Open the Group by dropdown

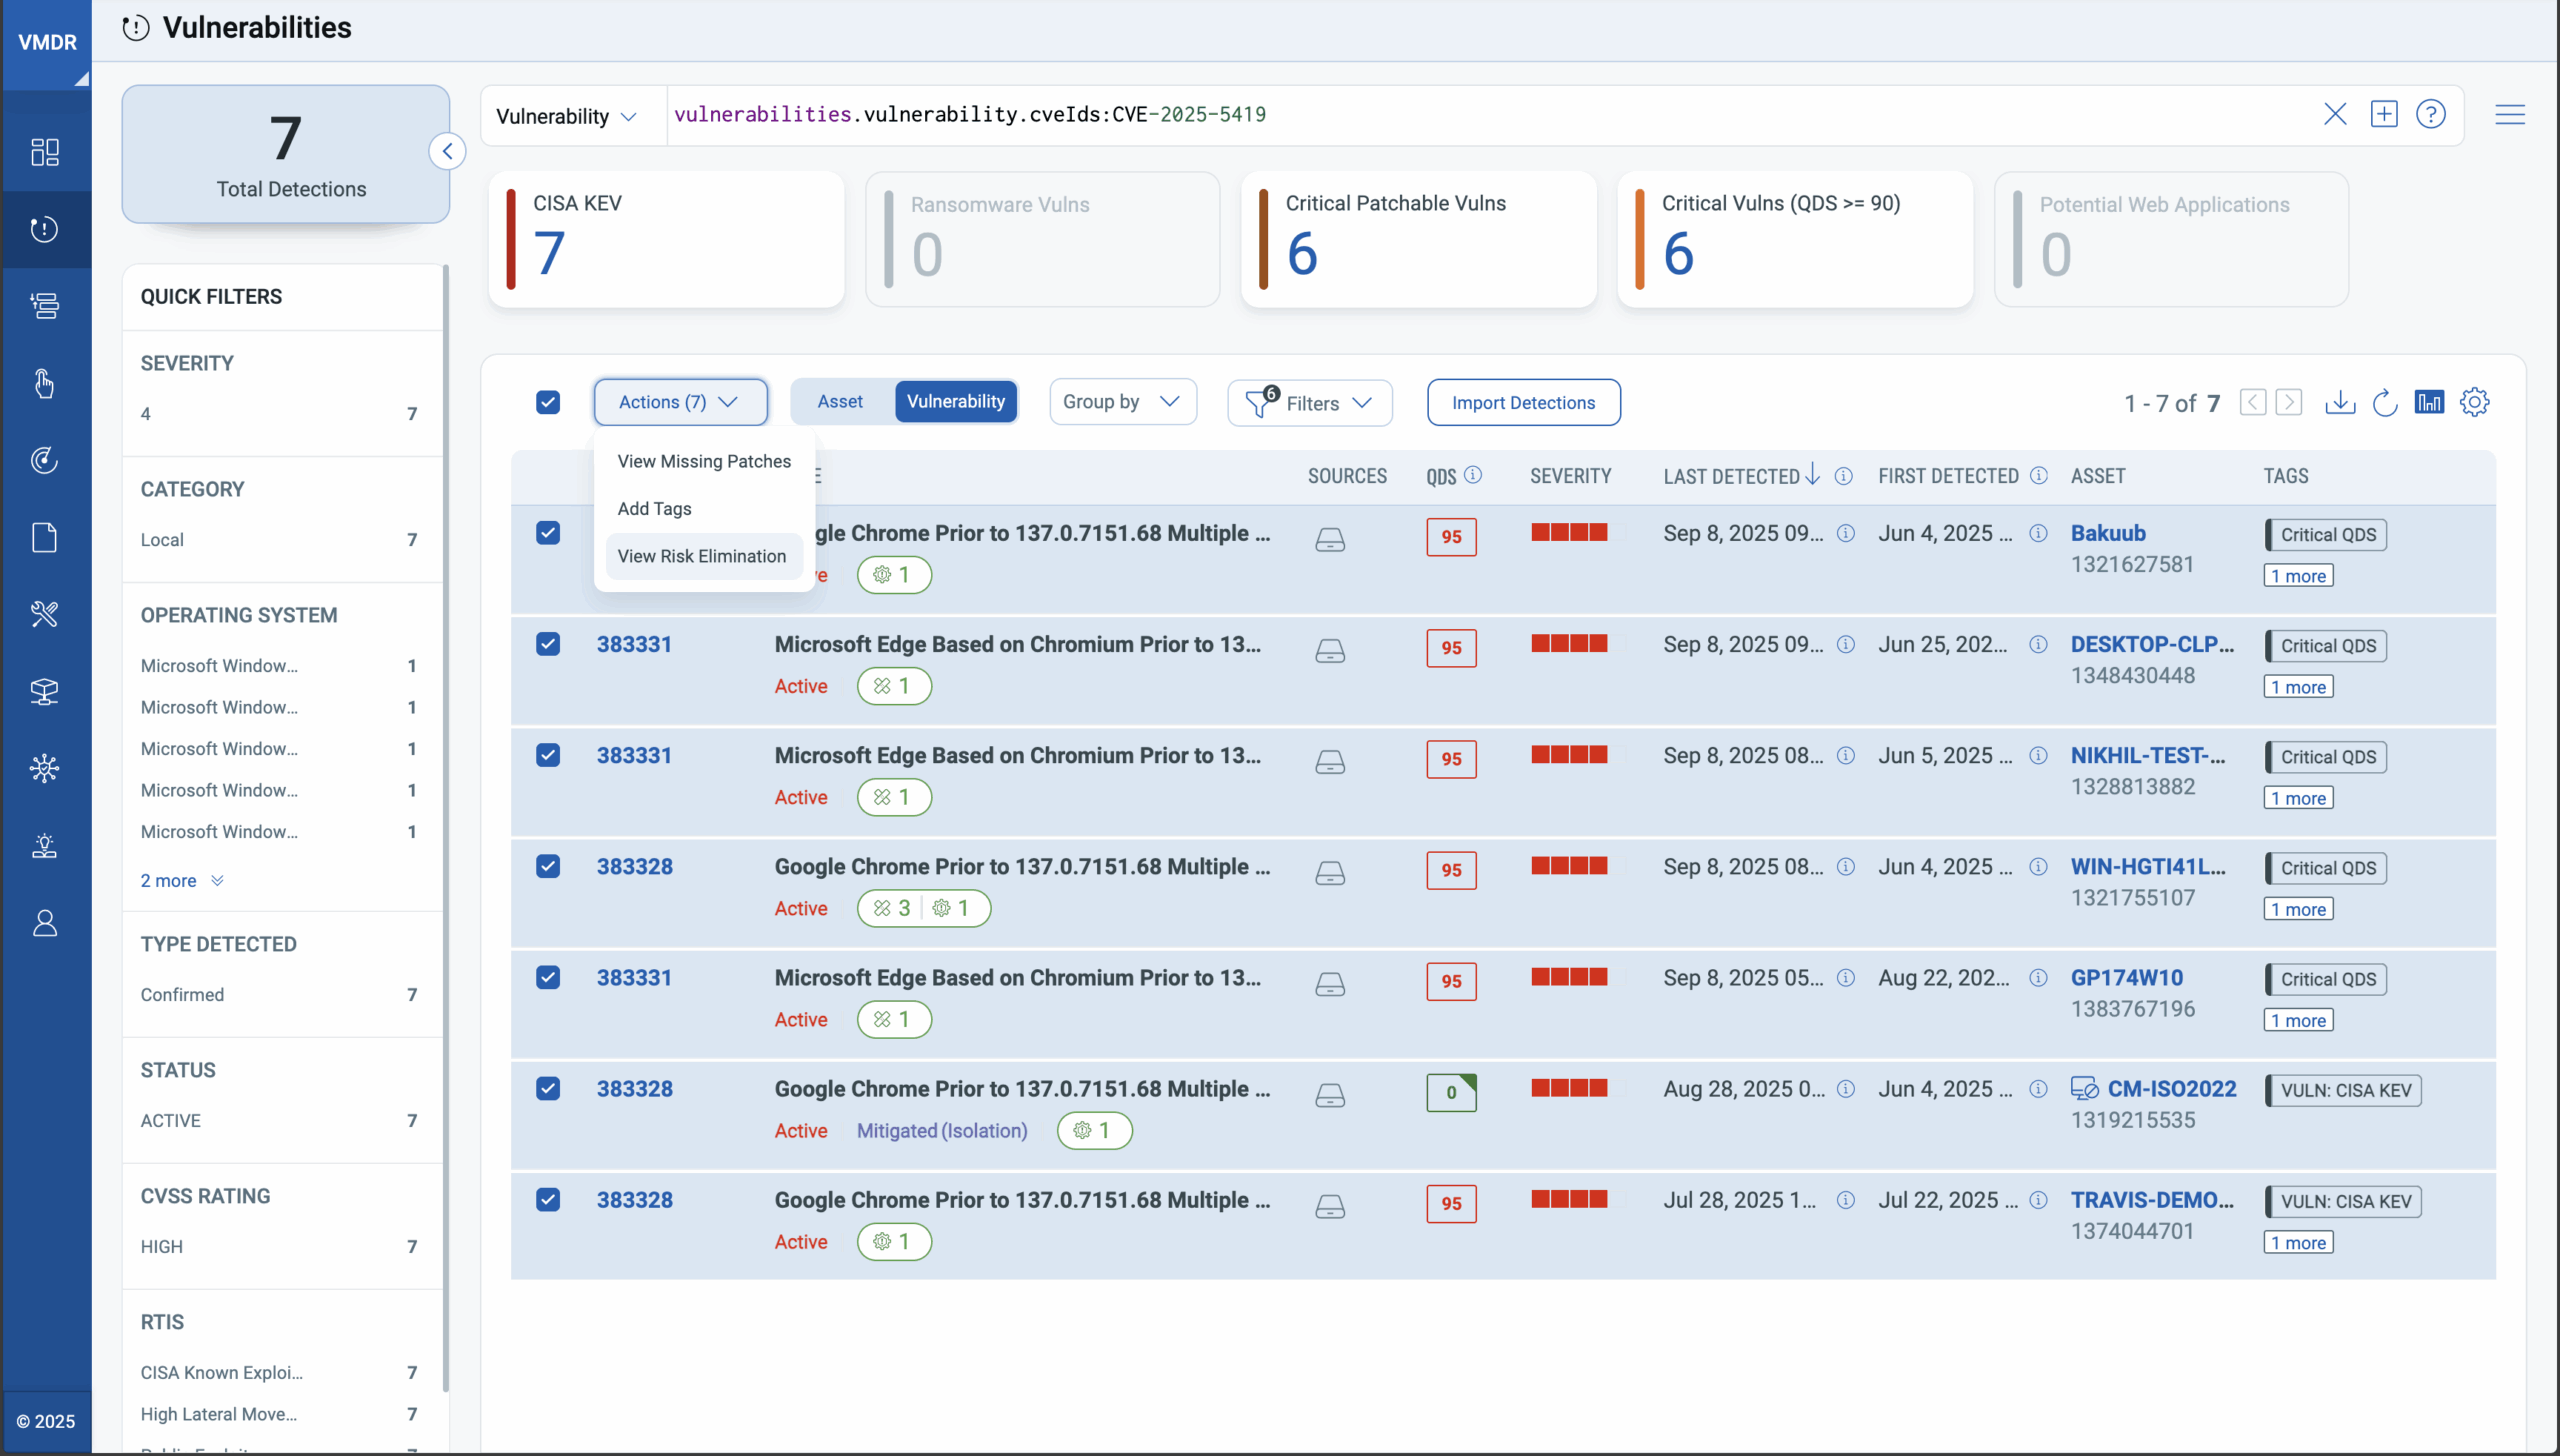tap(1122, 402)
